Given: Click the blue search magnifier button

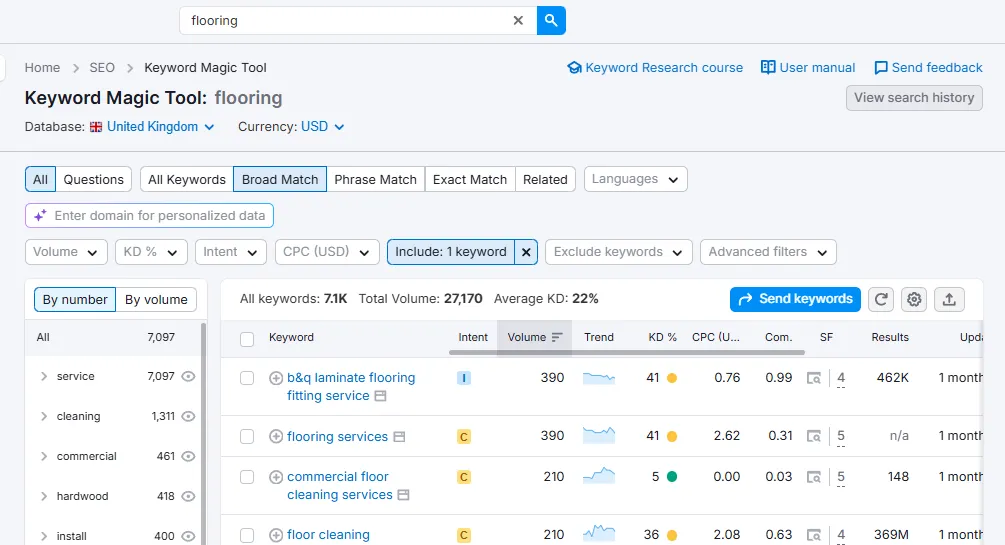Looking at the screenshot, I should 551,21.
